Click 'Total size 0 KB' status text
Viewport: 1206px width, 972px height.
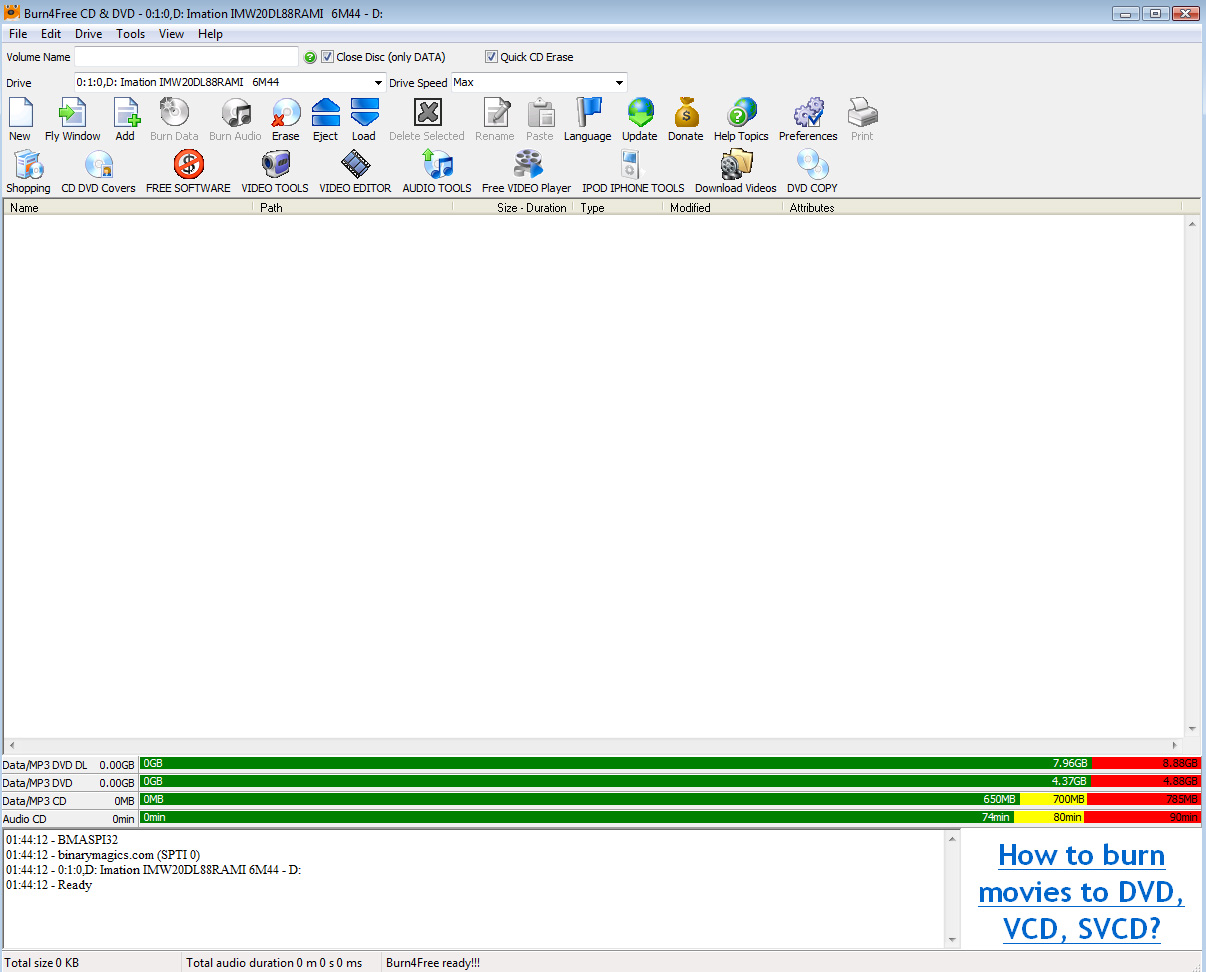tap(42, 963)
